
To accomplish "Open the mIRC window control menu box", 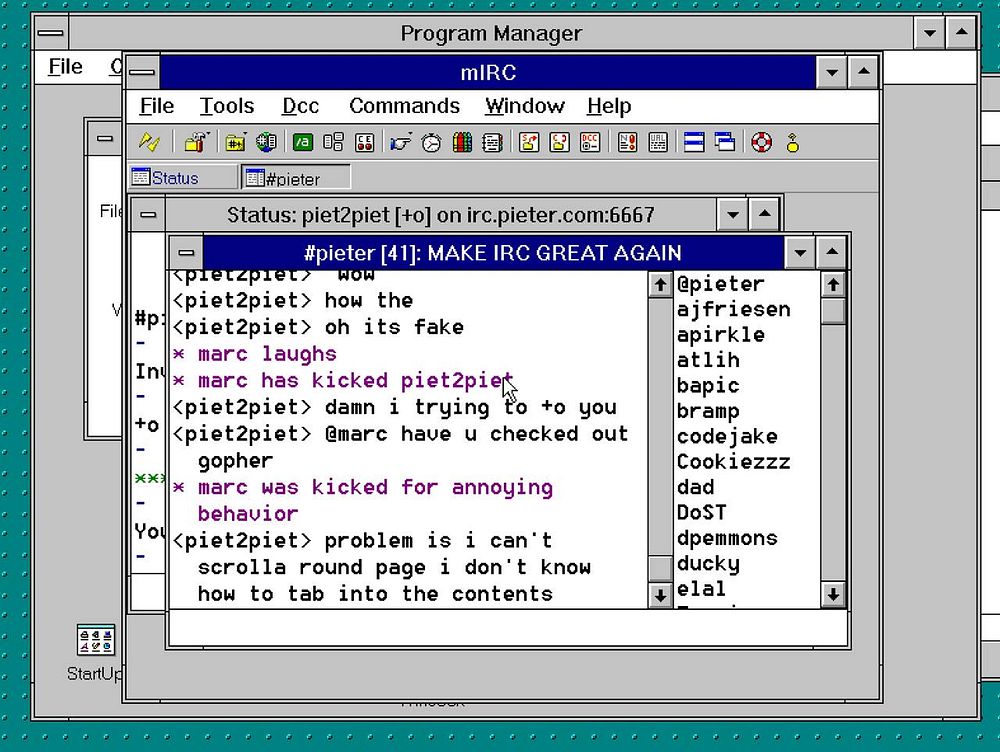I will [142, 72].
